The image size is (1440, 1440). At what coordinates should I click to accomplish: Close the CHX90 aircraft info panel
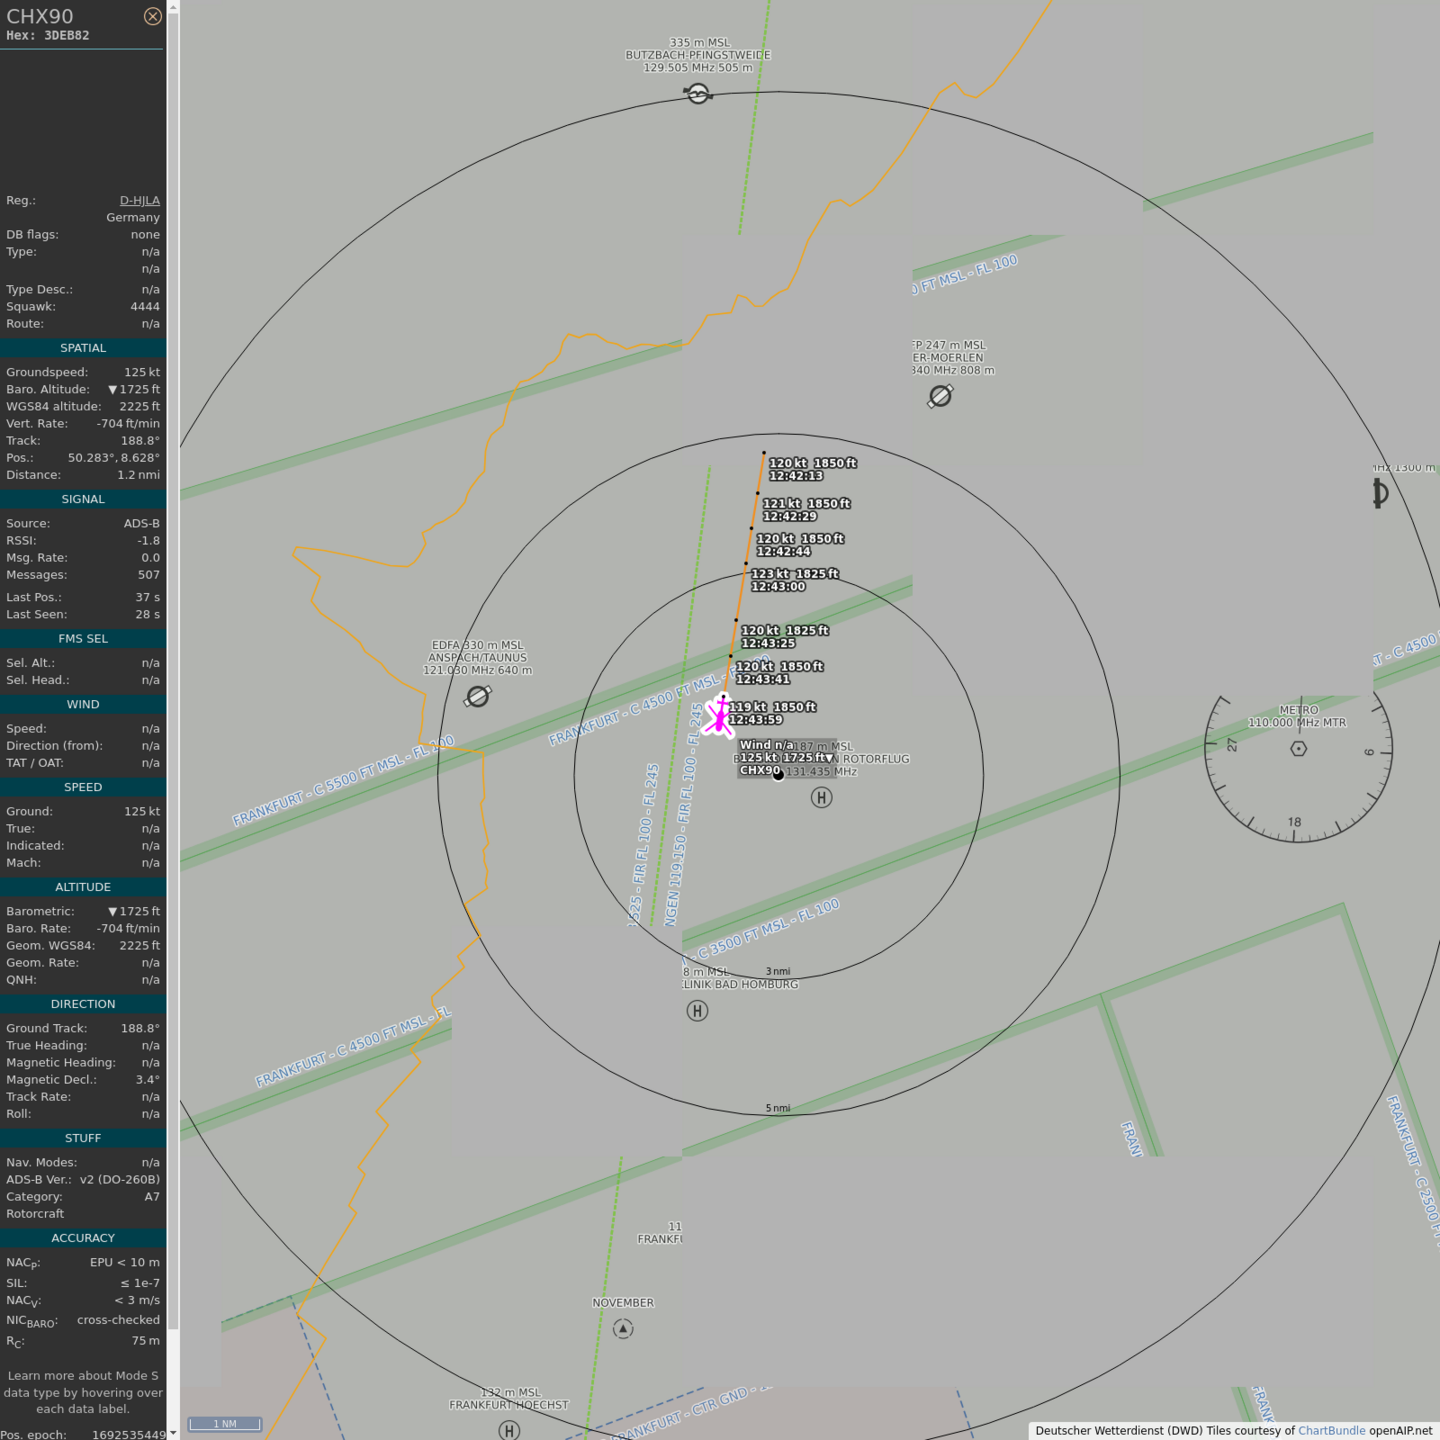click(152, 16)
